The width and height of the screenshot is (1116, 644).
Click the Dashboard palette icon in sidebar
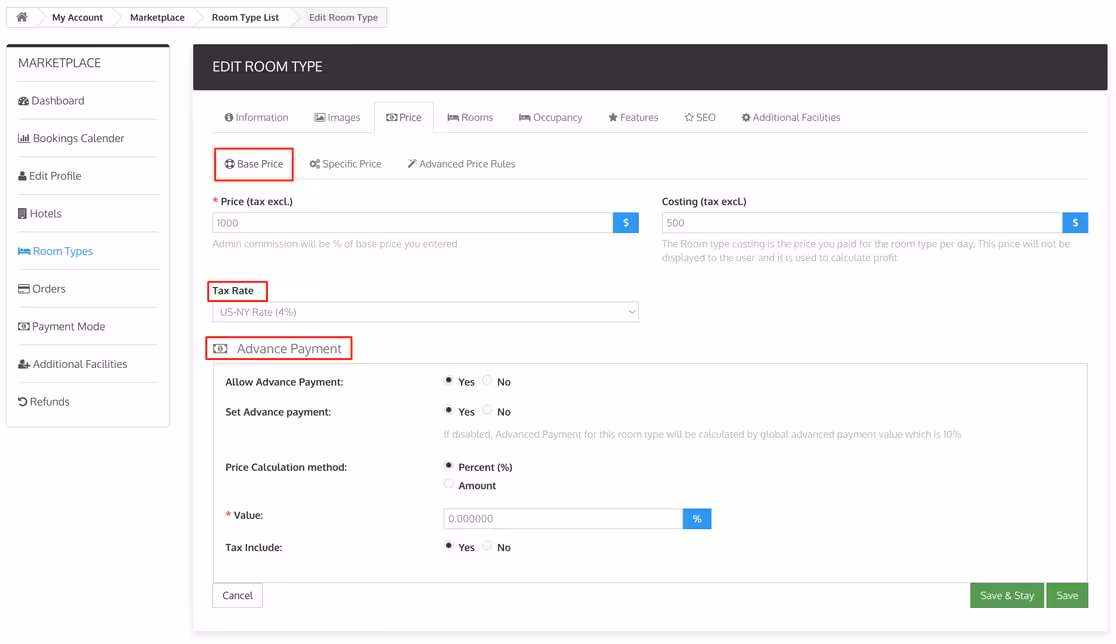point(23,101)
